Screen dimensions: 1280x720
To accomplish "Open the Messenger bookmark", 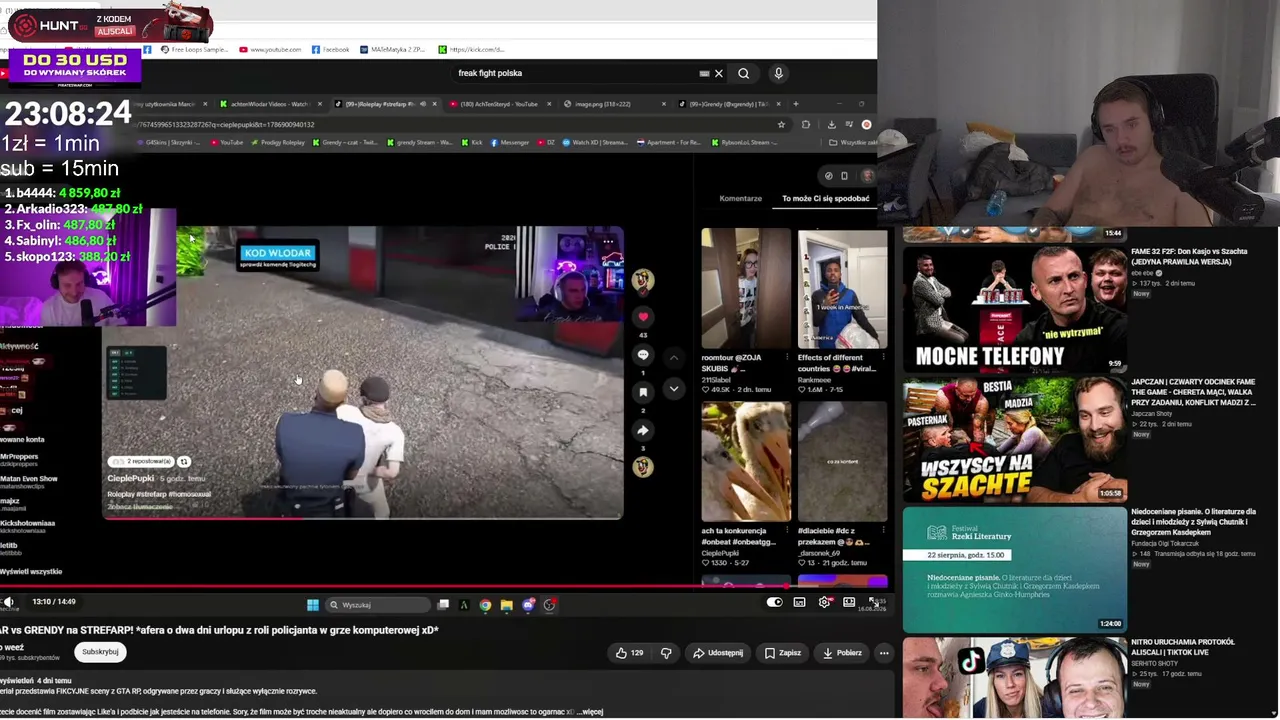I will point(508,143).
